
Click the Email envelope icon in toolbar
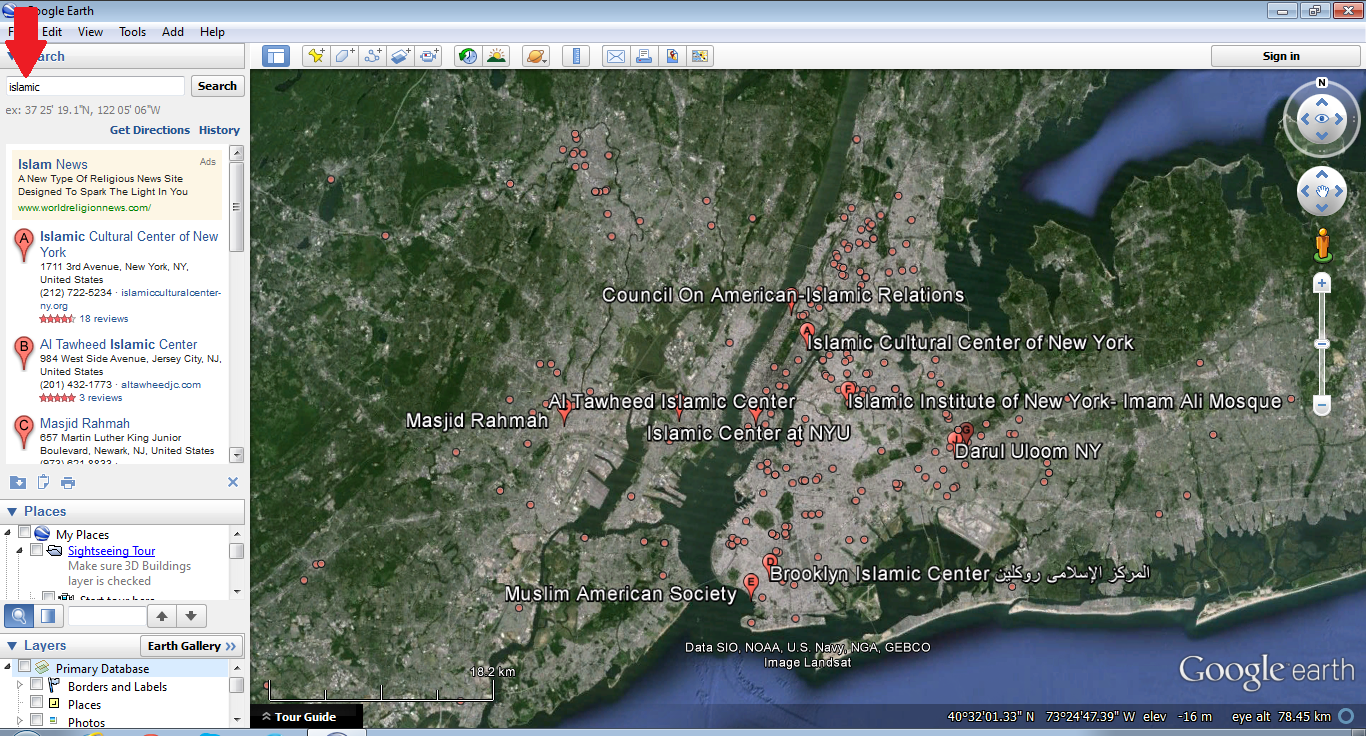[616, 56]
